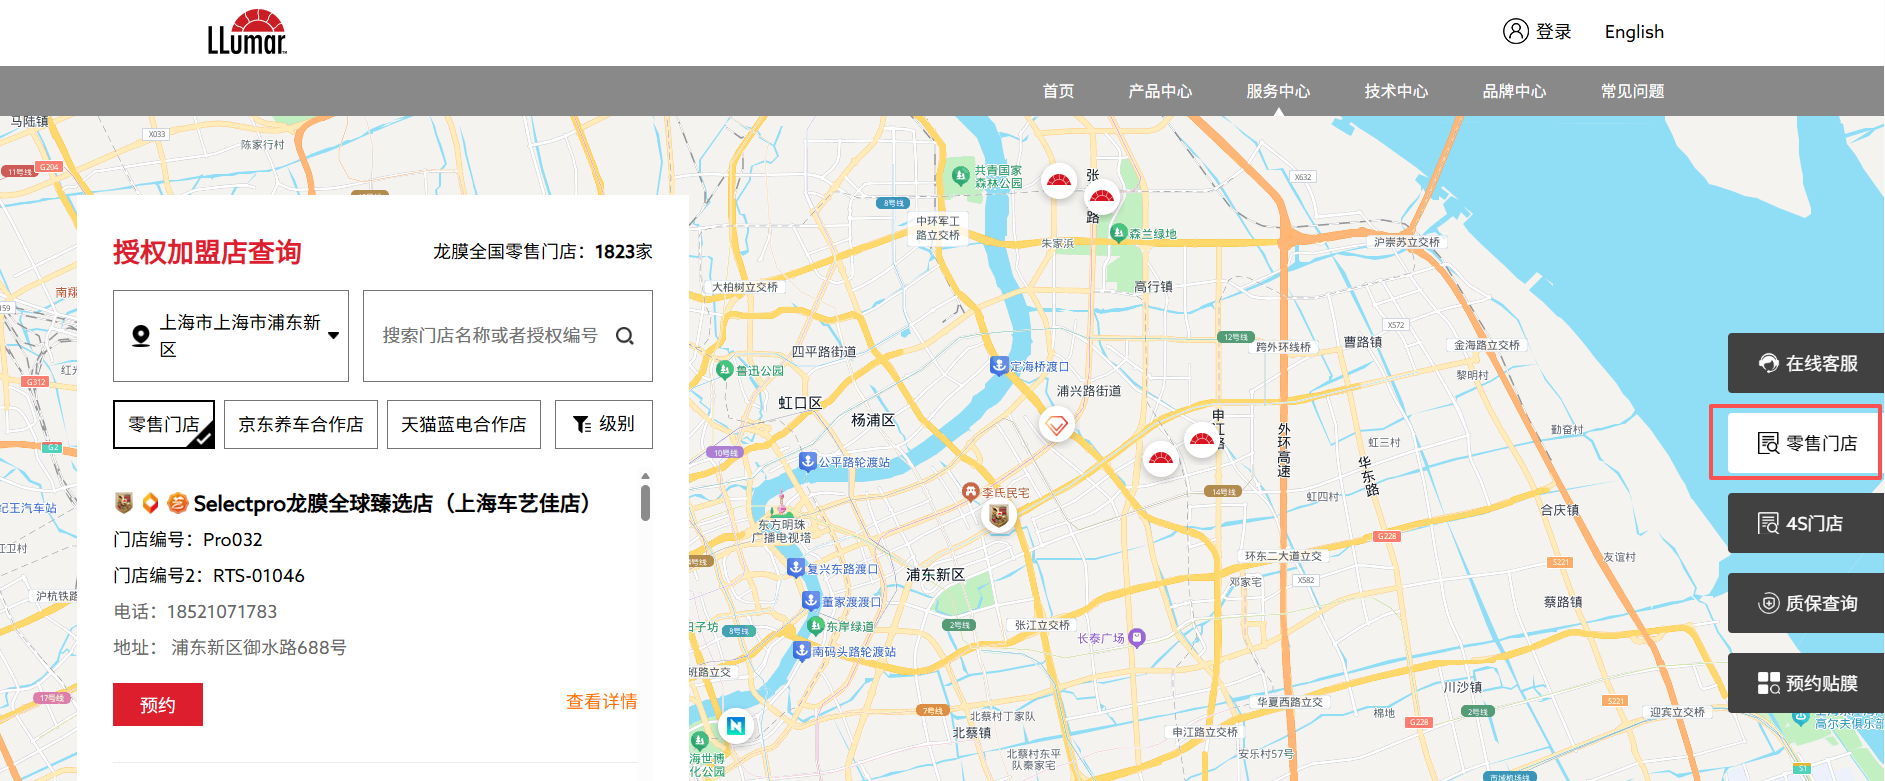
Task: Click the 共青国家森林公园 park icon on the map
Action: pyautogui.click(x=960, y=176)
